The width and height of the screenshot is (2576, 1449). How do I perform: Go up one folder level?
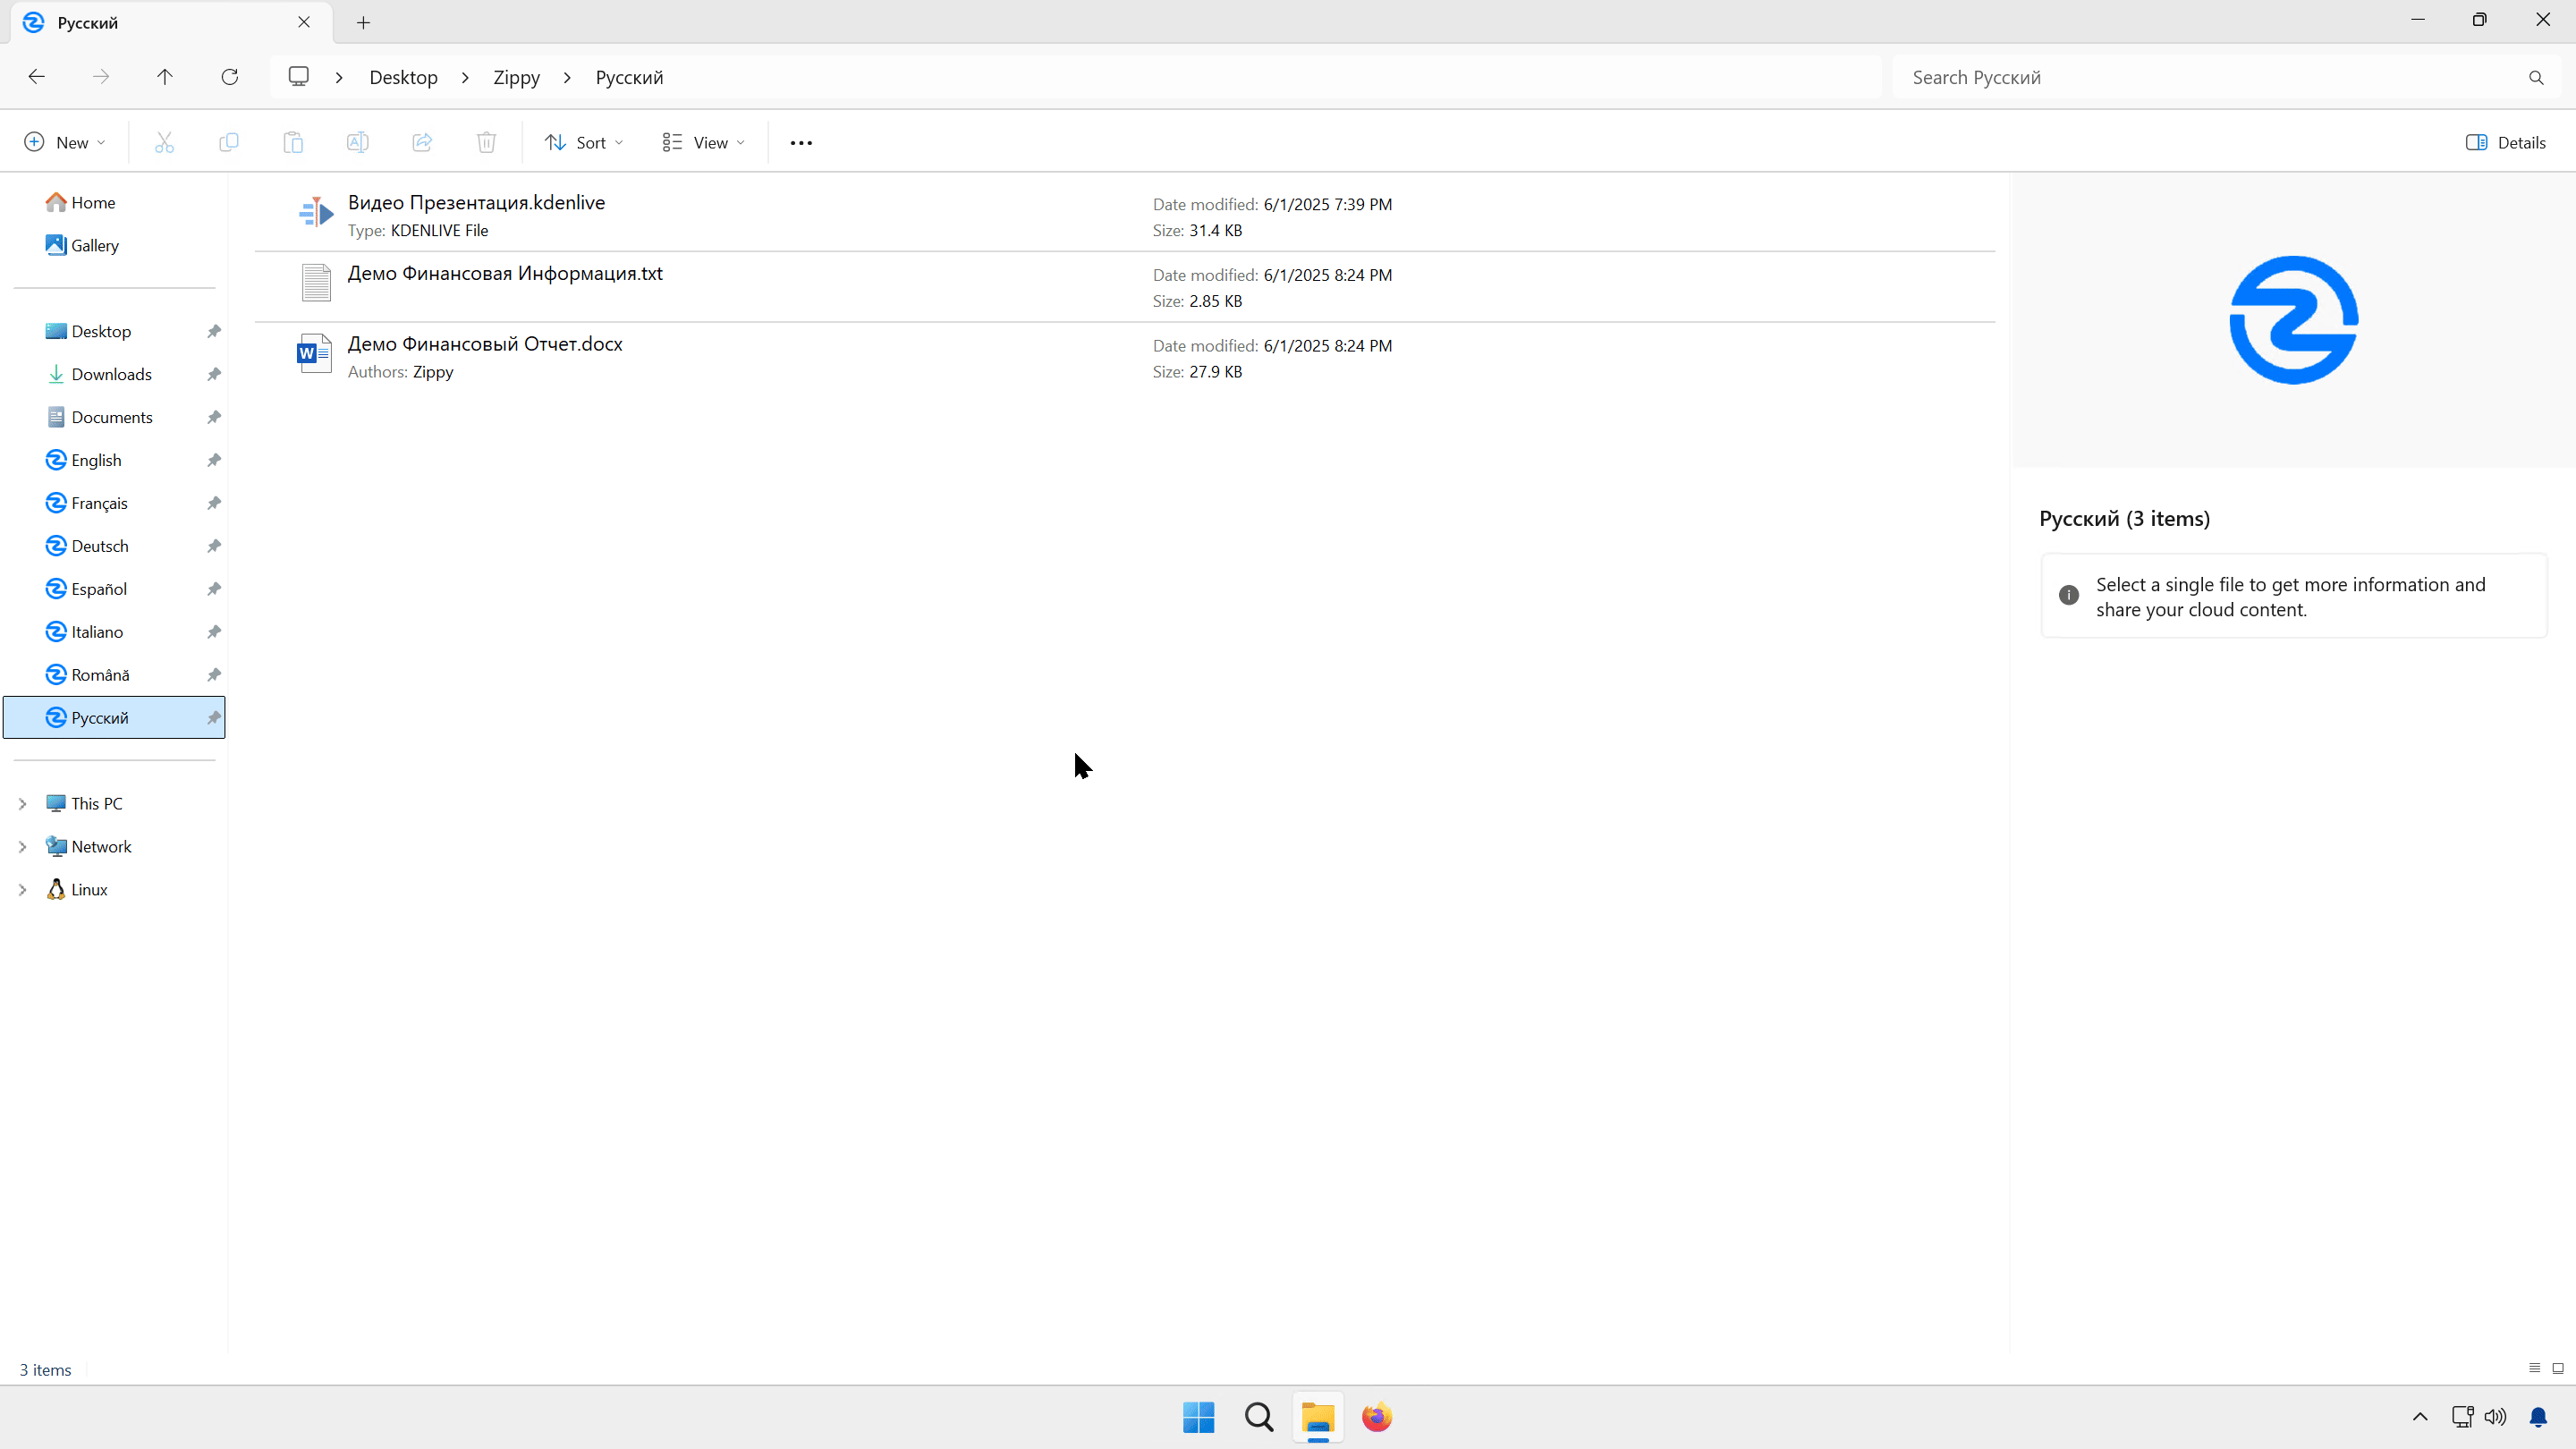pos(165,77)
